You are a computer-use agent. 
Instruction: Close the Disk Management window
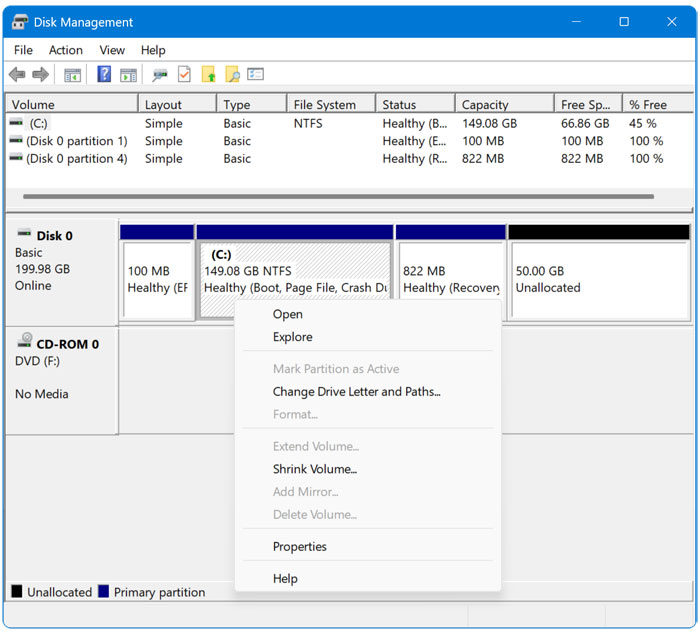672,21
